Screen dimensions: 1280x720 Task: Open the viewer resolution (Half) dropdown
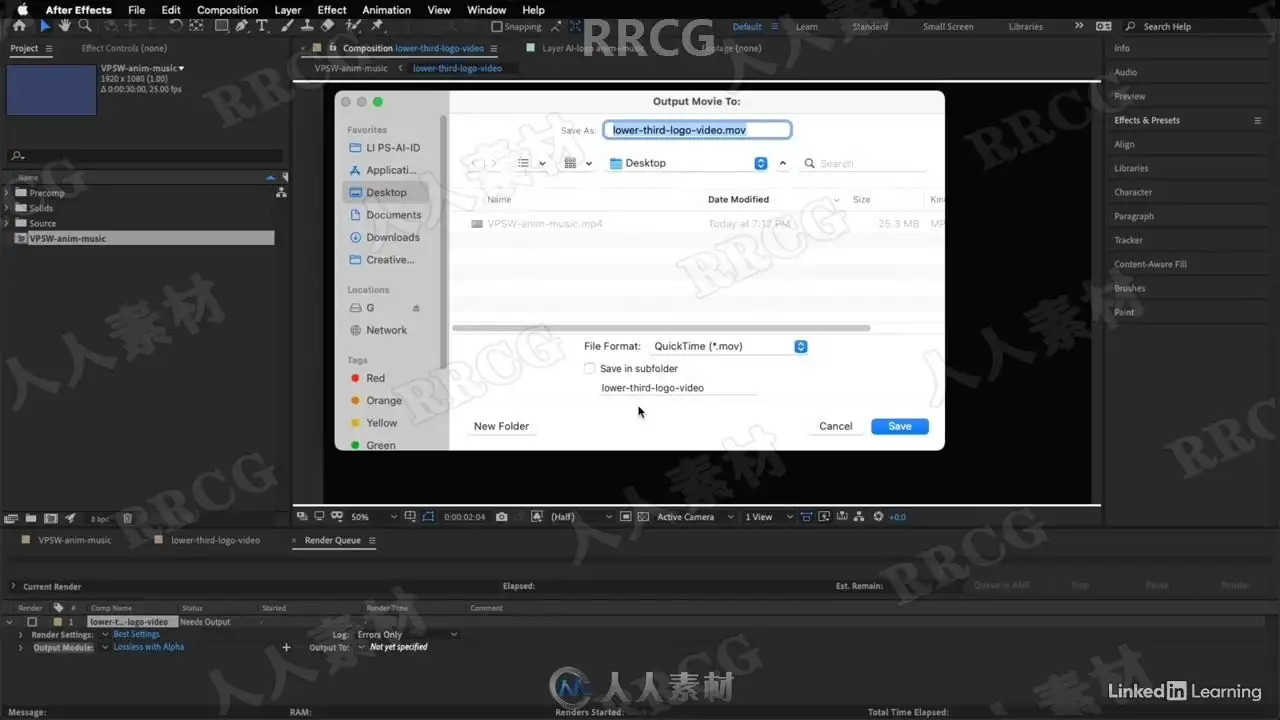coord(580,517)
